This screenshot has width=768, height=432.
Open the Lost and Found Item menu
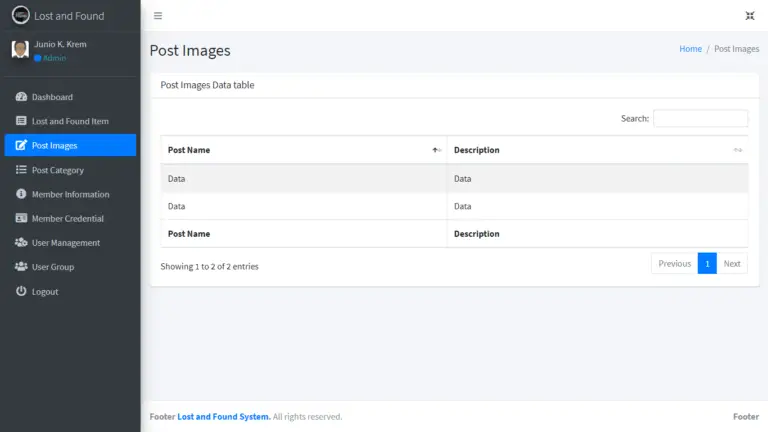(71, 121)
